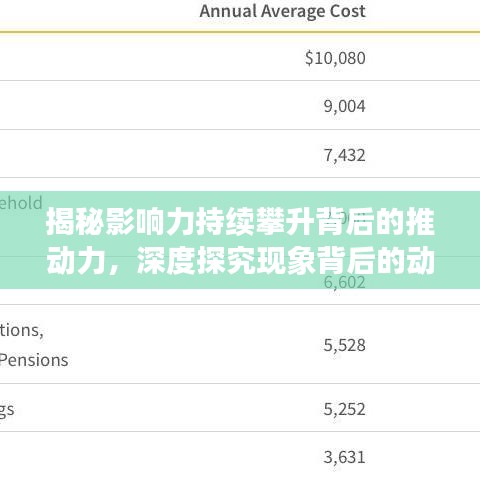Click the Pensions row label
480x480 pixels.
pyautogui.click(x=34, y=360)
